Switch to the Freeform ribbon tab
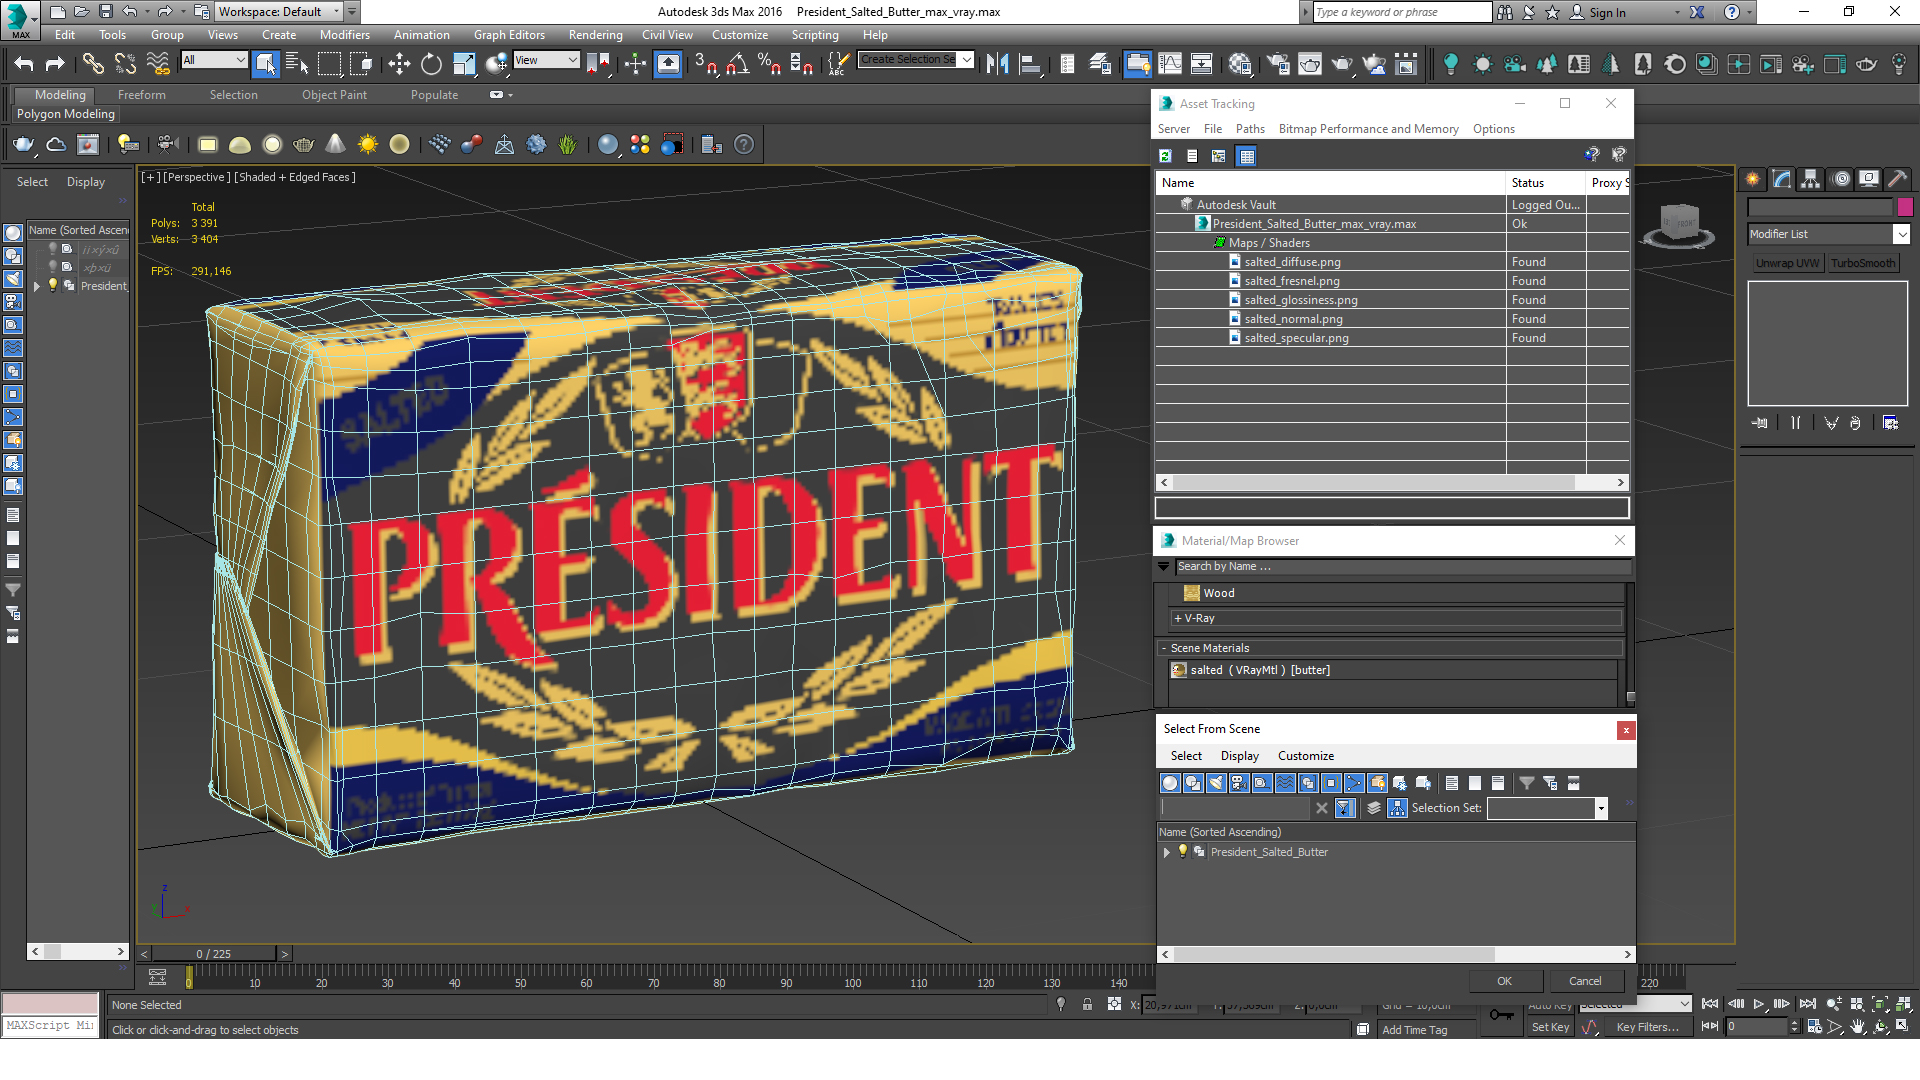 (x=141, y=95)
